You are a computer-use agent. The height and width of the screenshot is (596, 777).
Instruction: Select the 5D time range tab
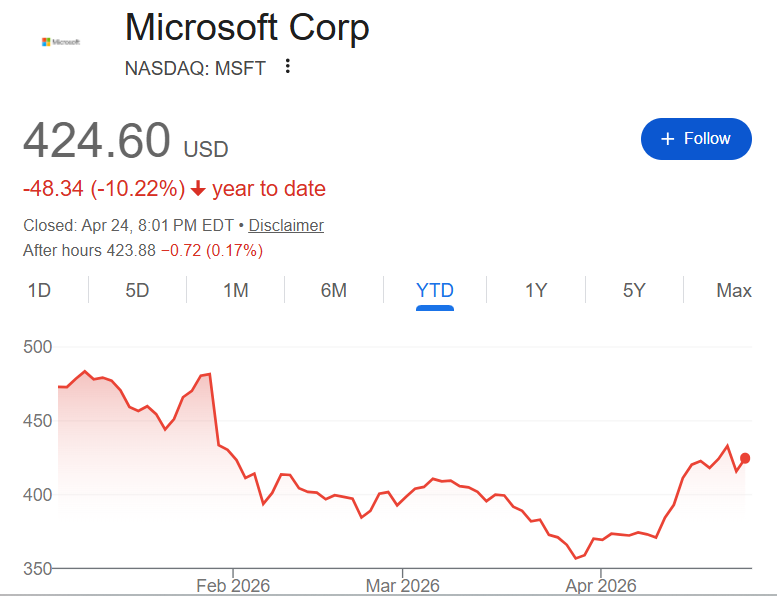click(x=137, y=291)
